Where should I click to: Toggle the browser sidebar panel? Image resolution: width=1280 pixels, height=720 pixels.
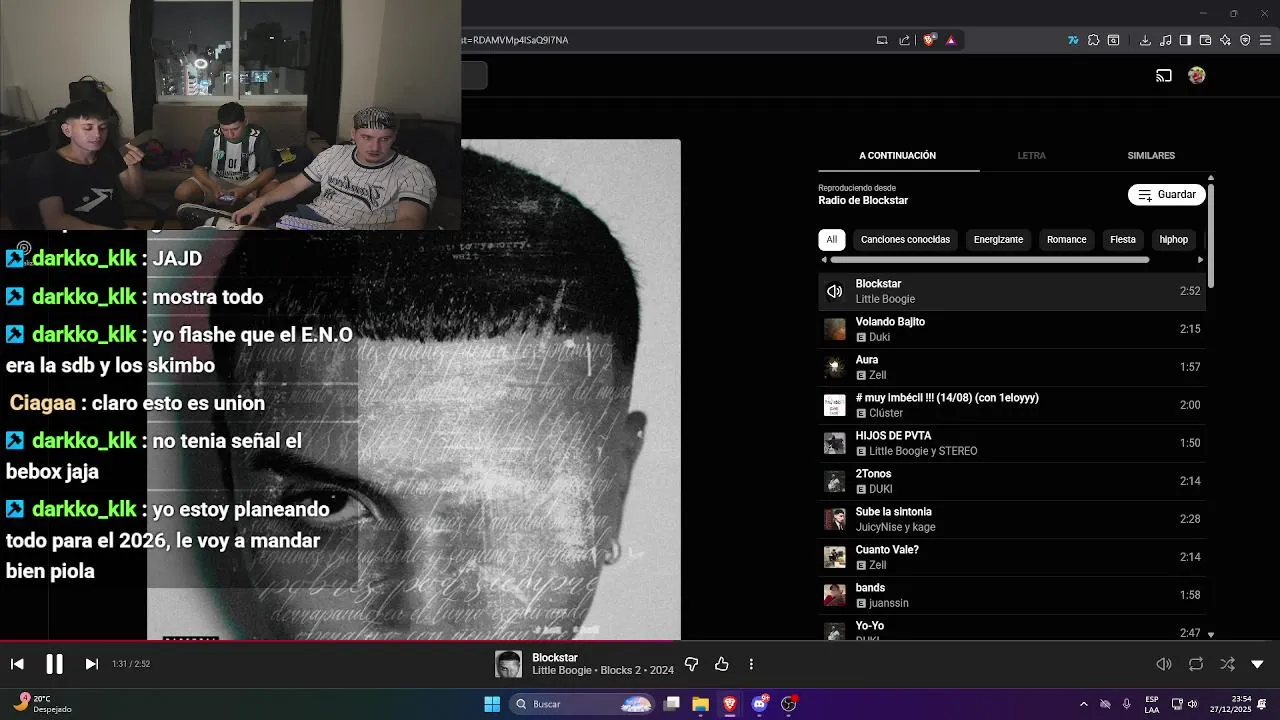click(x=1185, y=40)
